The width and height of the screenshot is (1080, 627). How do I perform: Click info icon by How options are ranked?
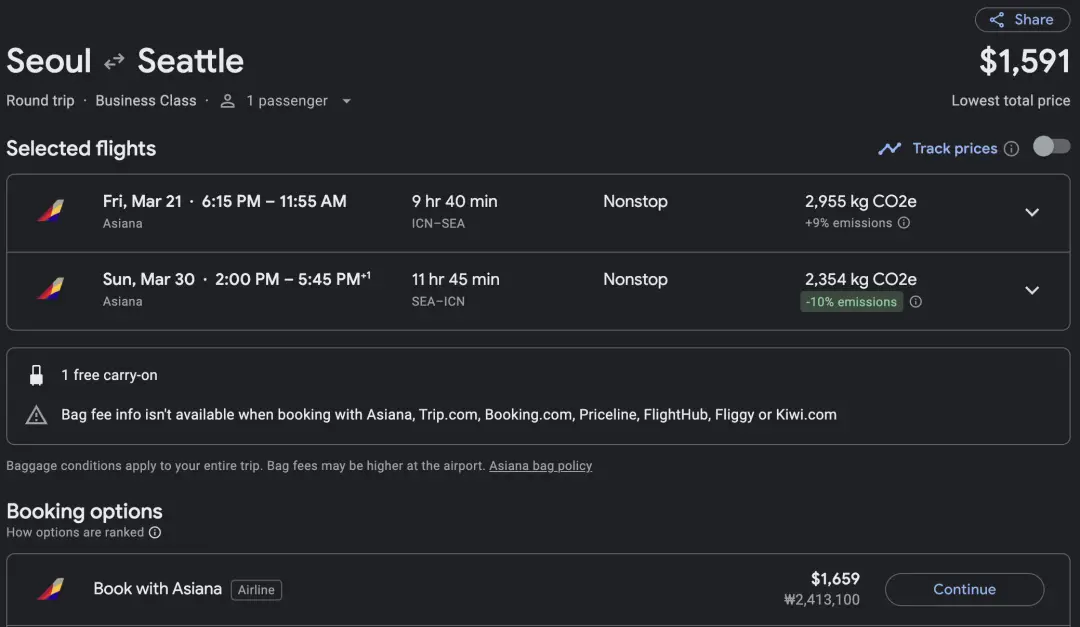(155, 533)
